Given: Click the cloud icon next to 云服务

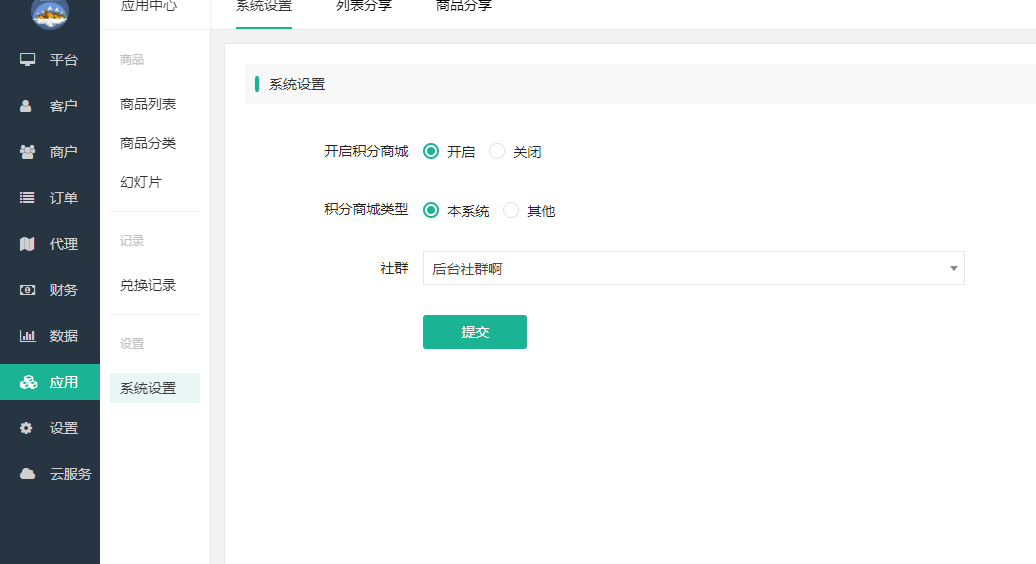Looking at the screenshot, I should [27, 474].
